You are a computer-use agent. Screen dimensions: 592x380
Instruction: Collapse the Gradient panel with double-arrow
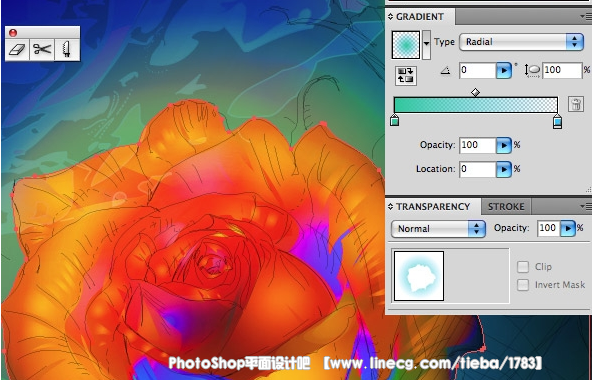(x=390, y=17)
